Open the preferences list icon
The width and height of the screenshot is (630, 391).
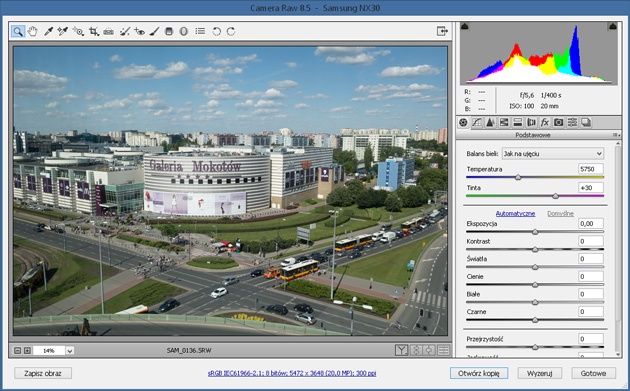(200, 31)
